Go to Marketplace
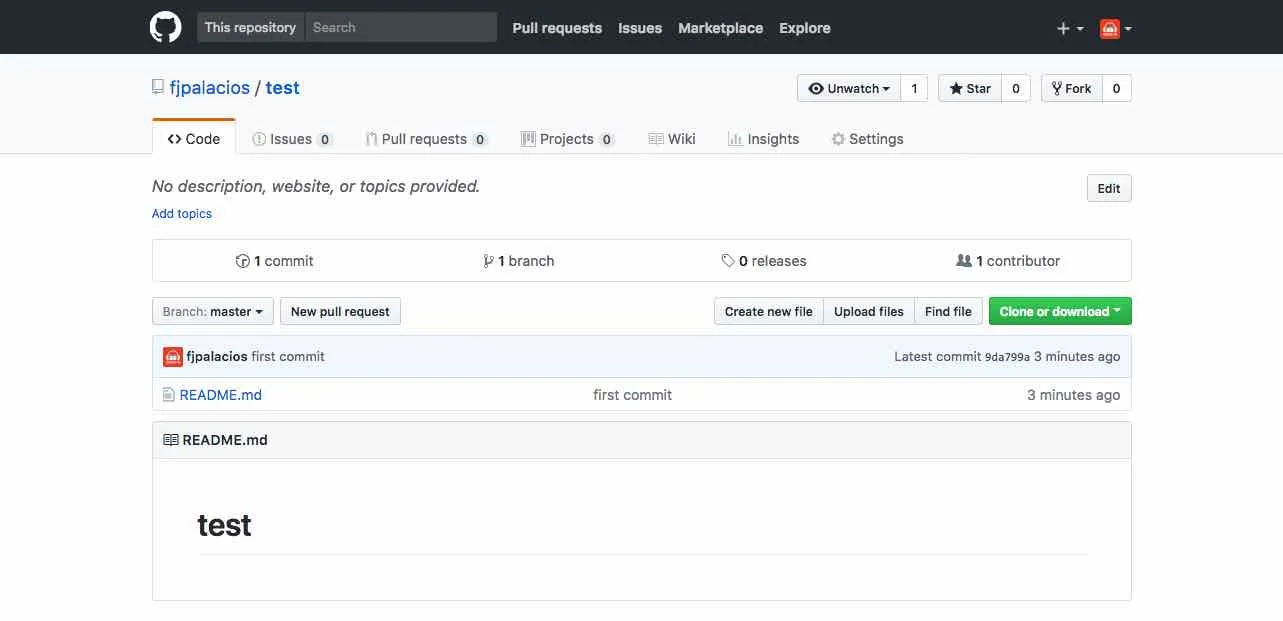This screenshot has width=1283, height=621. point(720,28)
